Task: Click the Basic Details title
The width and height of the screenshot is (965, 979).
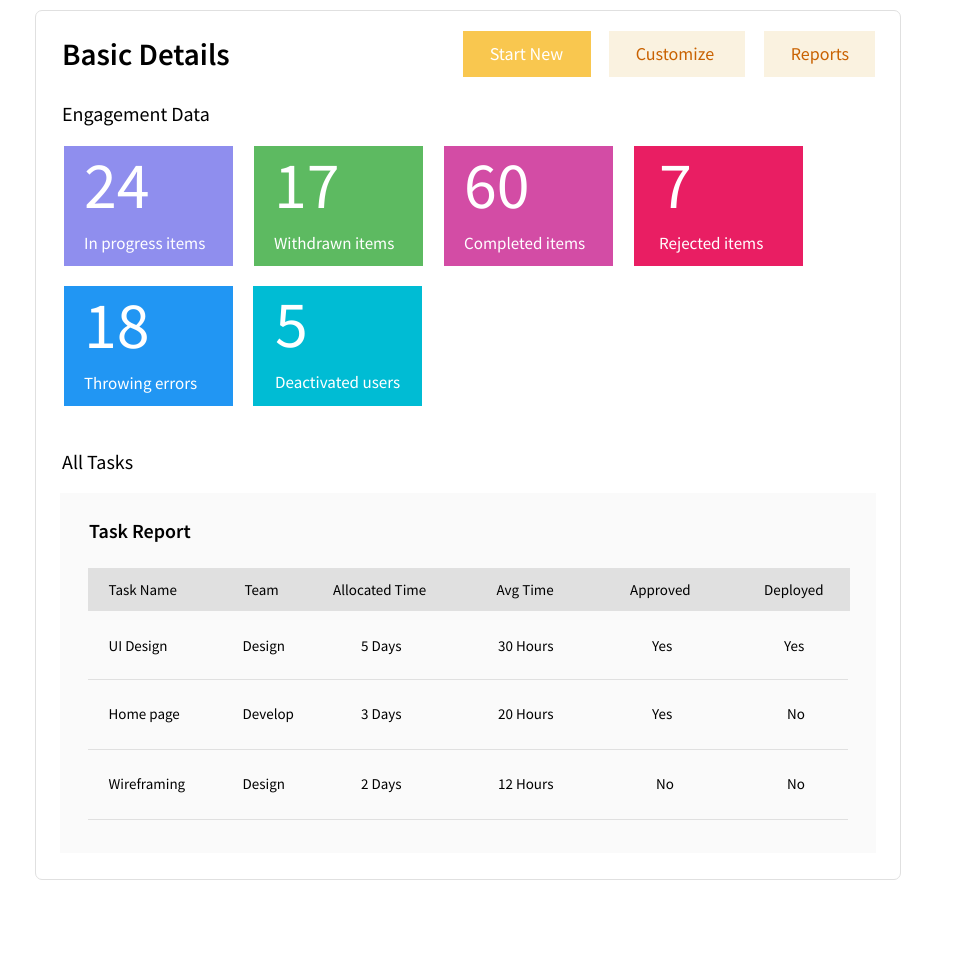Action: coord(146,55)
